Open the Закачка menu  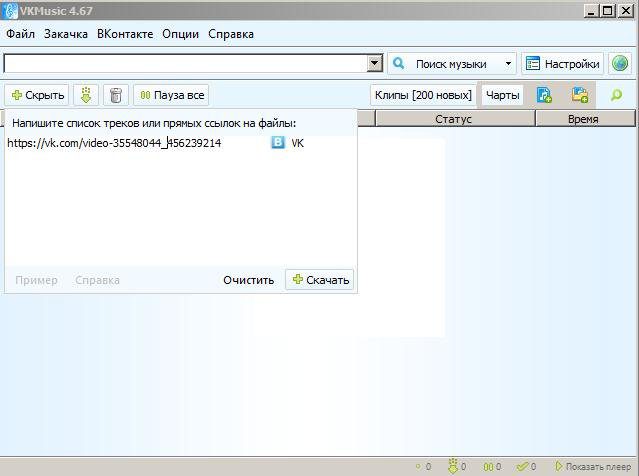point(66,34)
